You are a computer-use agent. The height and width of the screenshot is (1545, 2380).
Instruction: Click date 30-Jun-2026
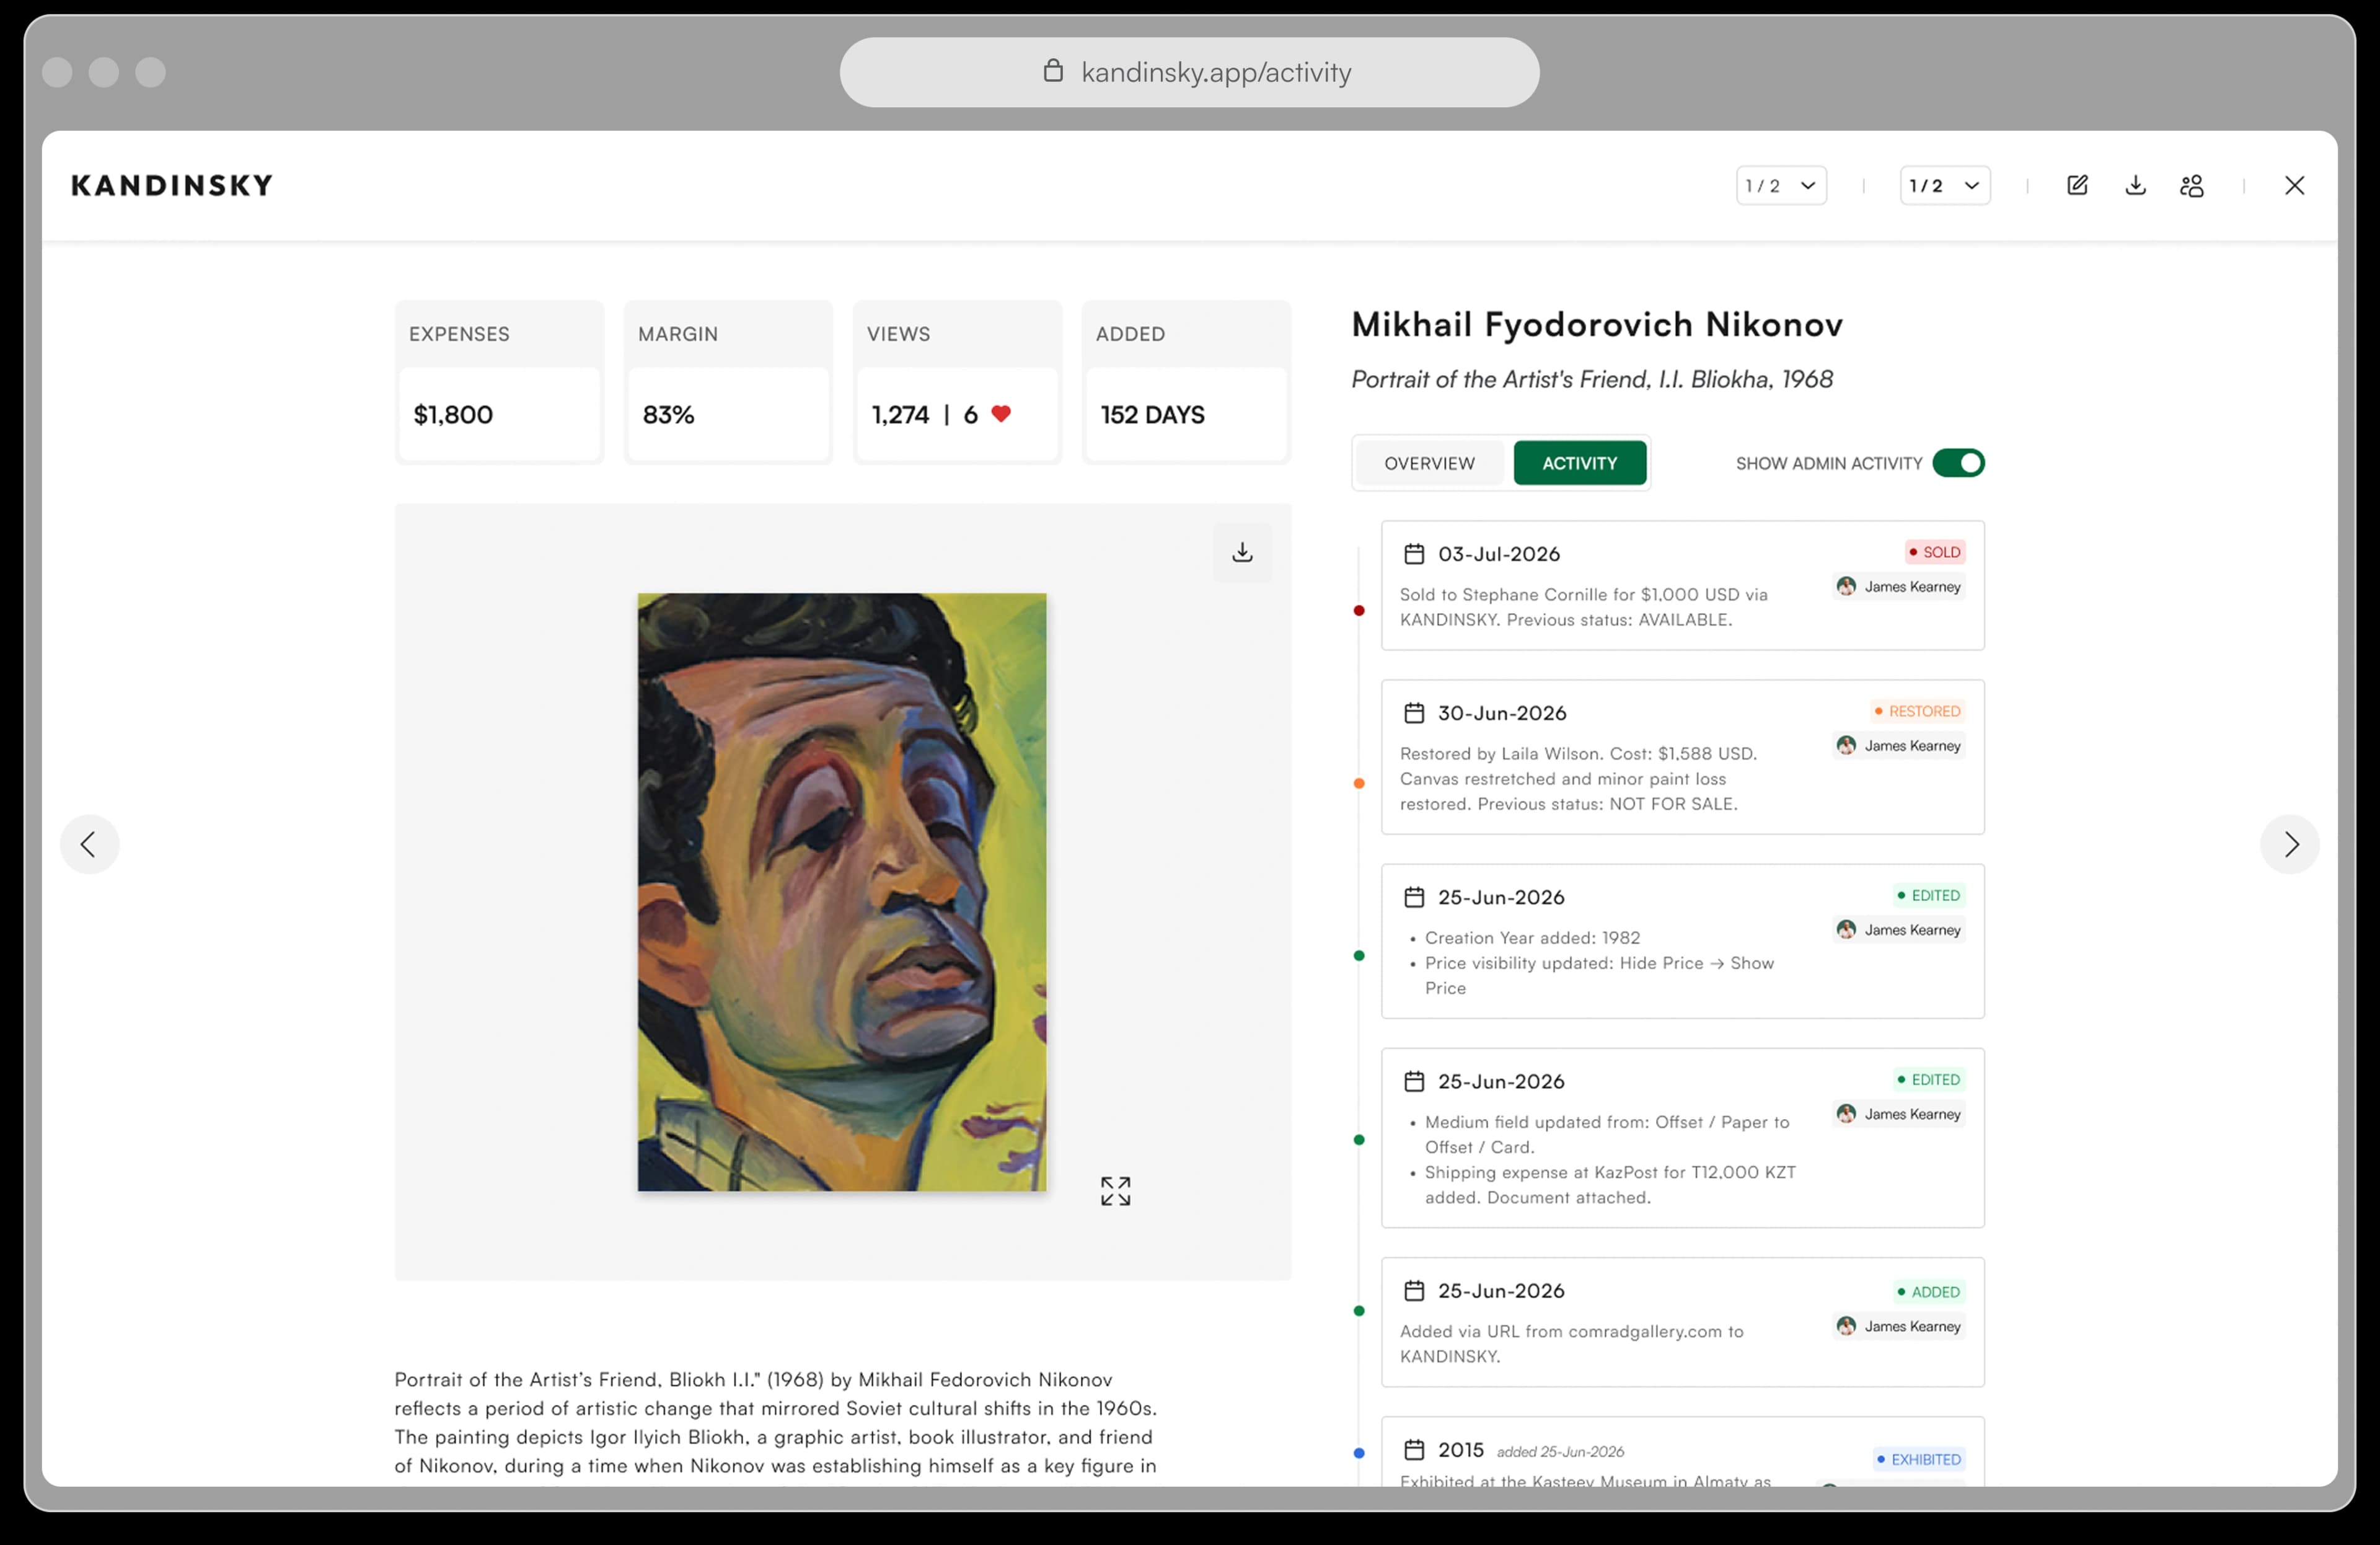point(1502,712)
